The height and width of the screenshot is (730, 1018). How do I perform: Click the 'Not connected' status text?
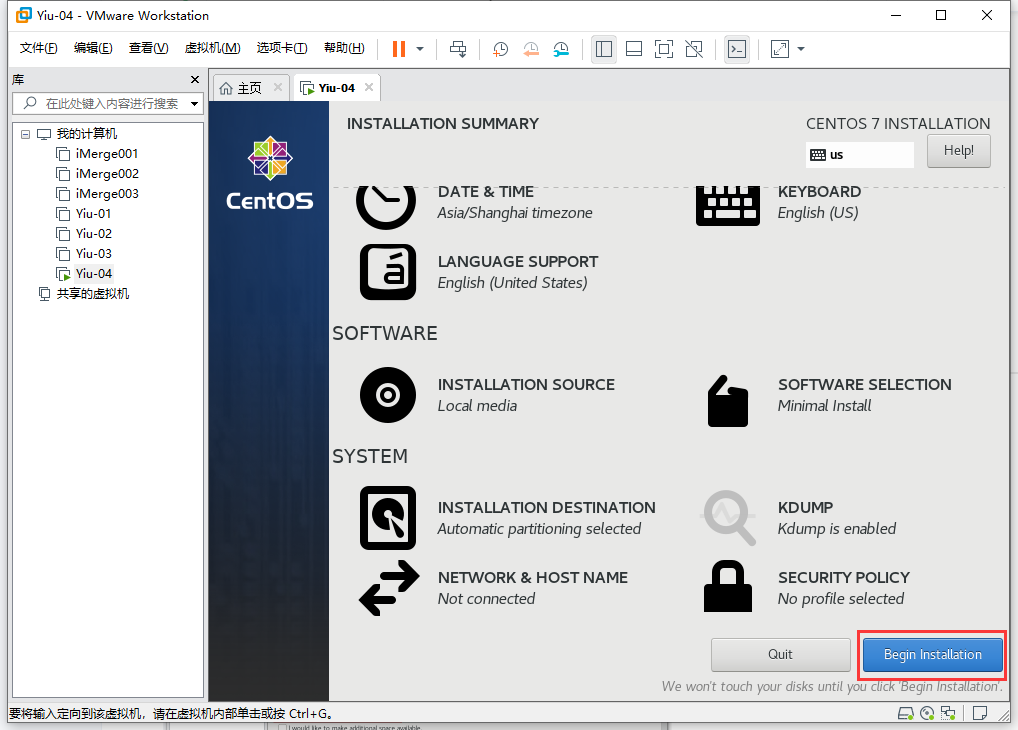[x=486, y=599]
